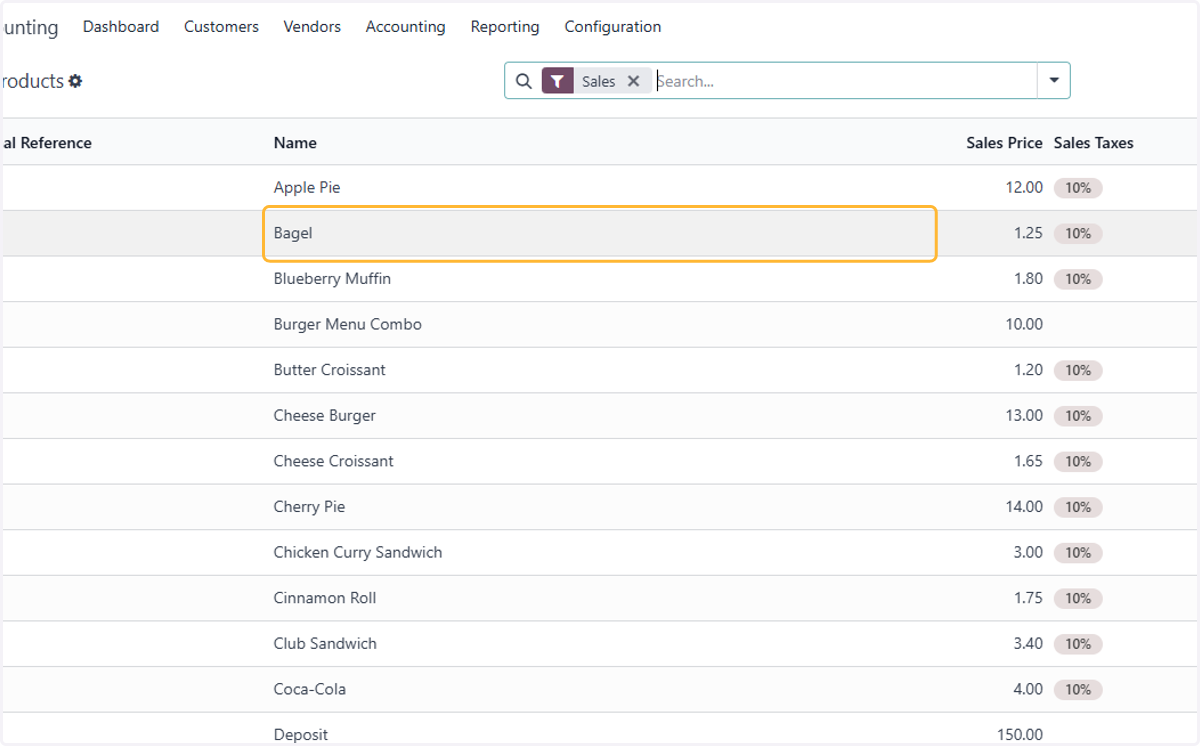Click the 12.00 price of Apple Pie

tap(1024, 188)
